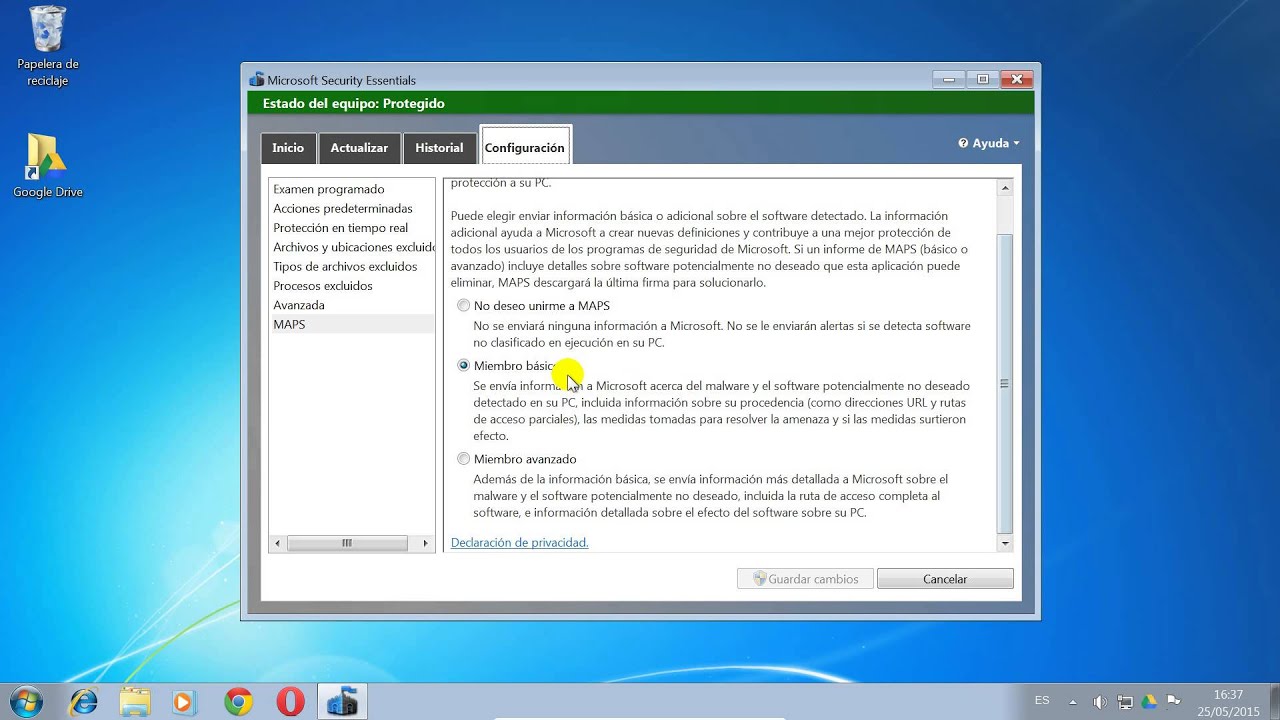Close the Security Essentials window
The image size is (1280, 720).
click(1017, 79)
